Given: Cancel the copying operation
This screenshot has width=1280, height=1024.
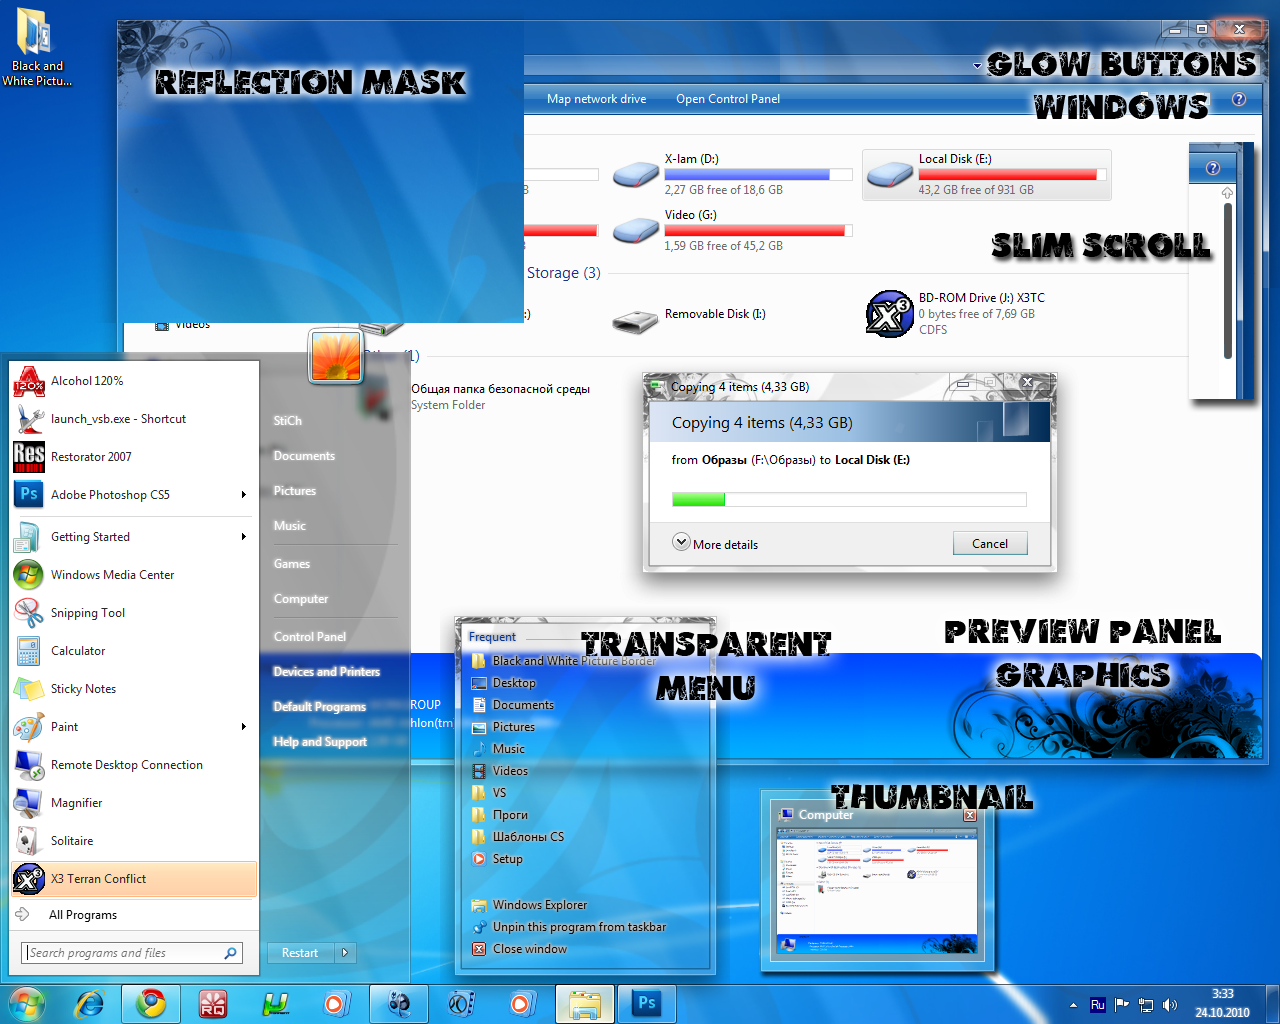Looking at the screenshot, I should pyautogui.click(x=990, y=543).
